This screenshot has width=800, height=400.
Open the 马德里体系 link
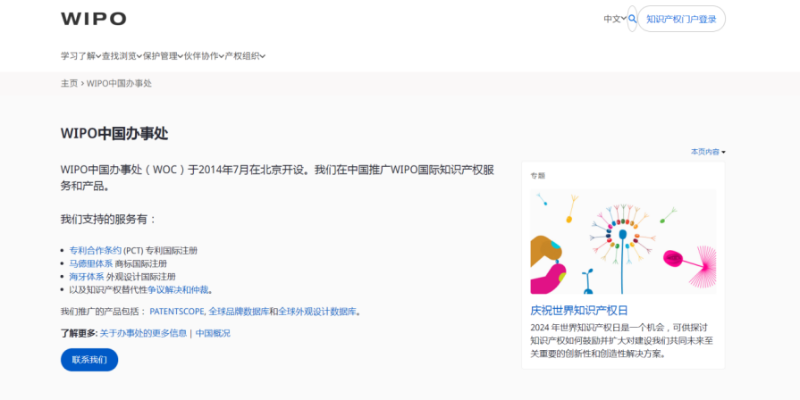pyautogui.click(x=91, y=264)
